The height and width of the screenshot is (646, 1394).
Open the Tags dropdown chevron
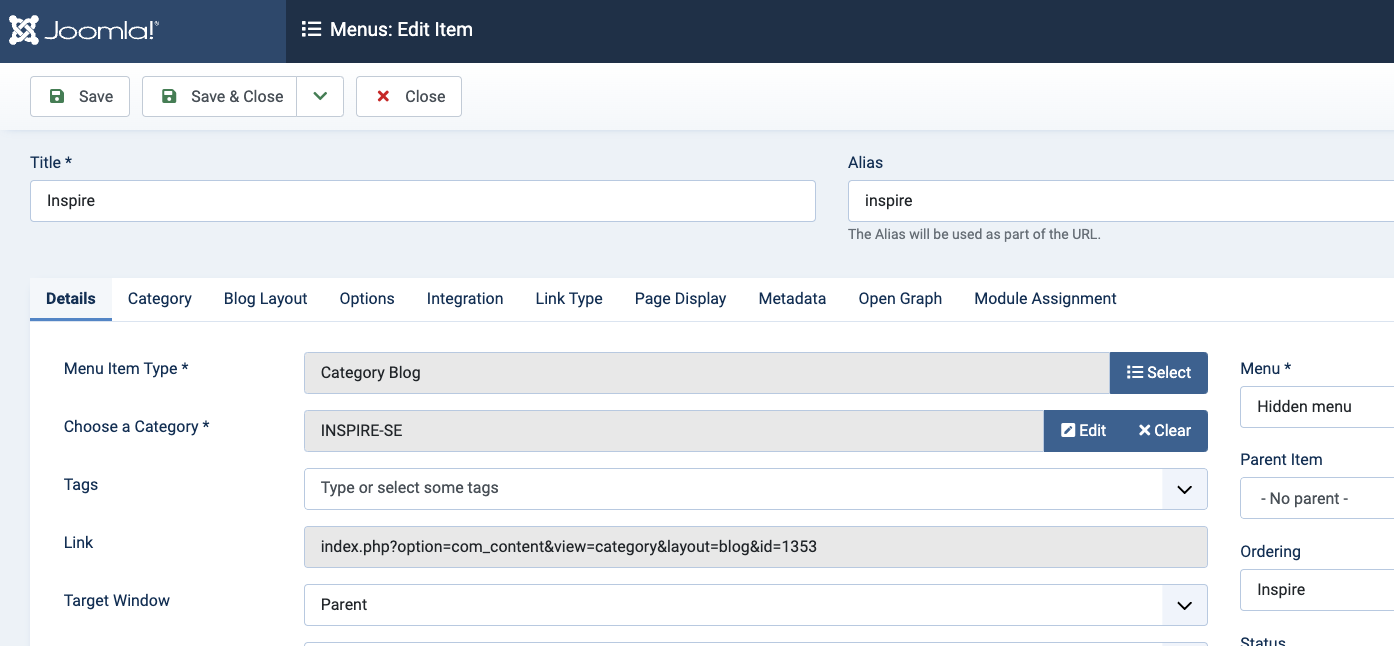(1184, 489)
